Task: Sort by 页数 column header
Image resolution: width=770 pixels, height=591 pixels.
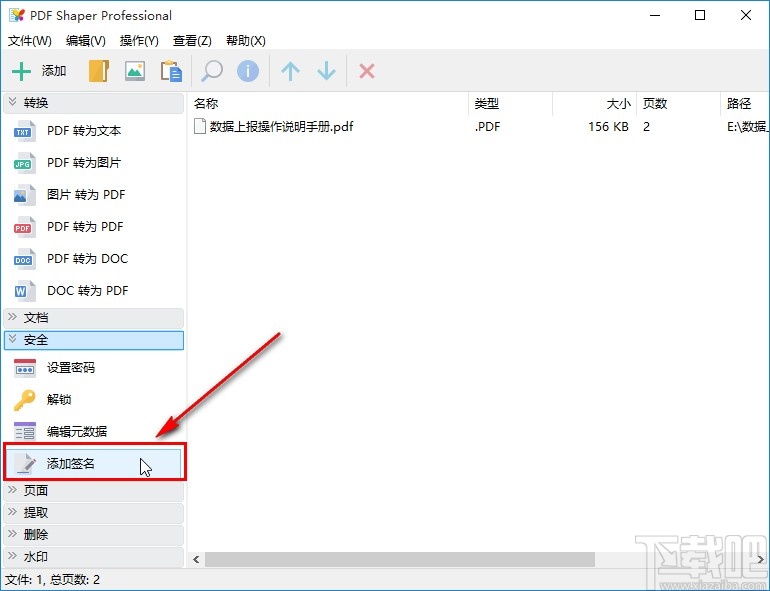Action: tap(679, 104)
